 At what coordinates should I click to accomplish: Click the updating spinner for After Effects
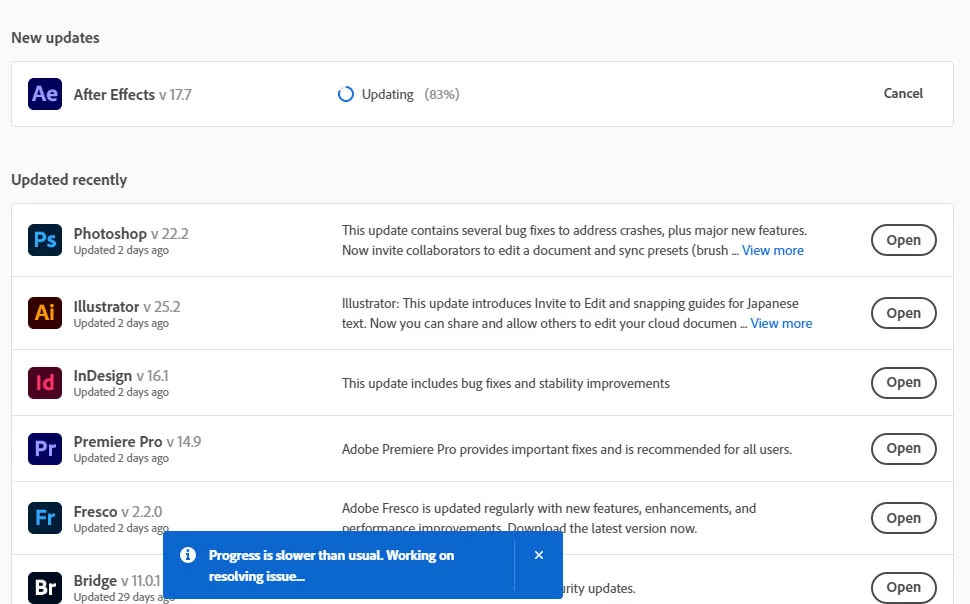(x=346, y=94)
